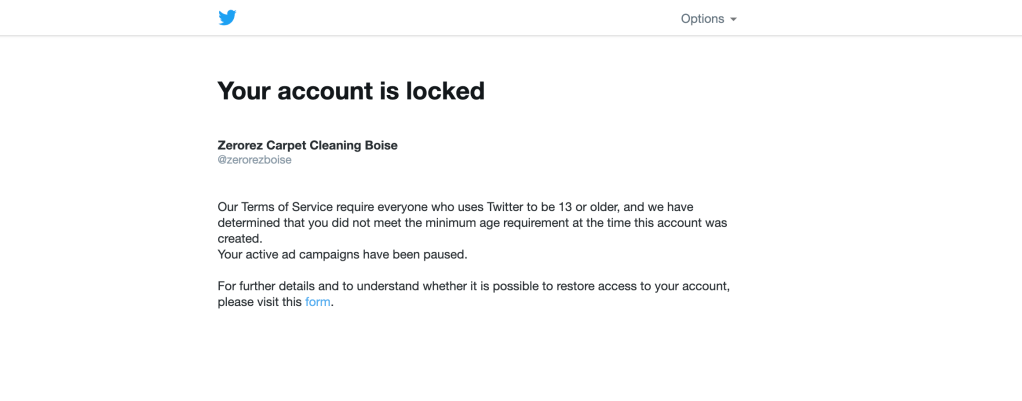The image size is (1022, 401).
Task: Click the caret arrow beside Options
Action: pyautogui.click(x=733, y=20)
